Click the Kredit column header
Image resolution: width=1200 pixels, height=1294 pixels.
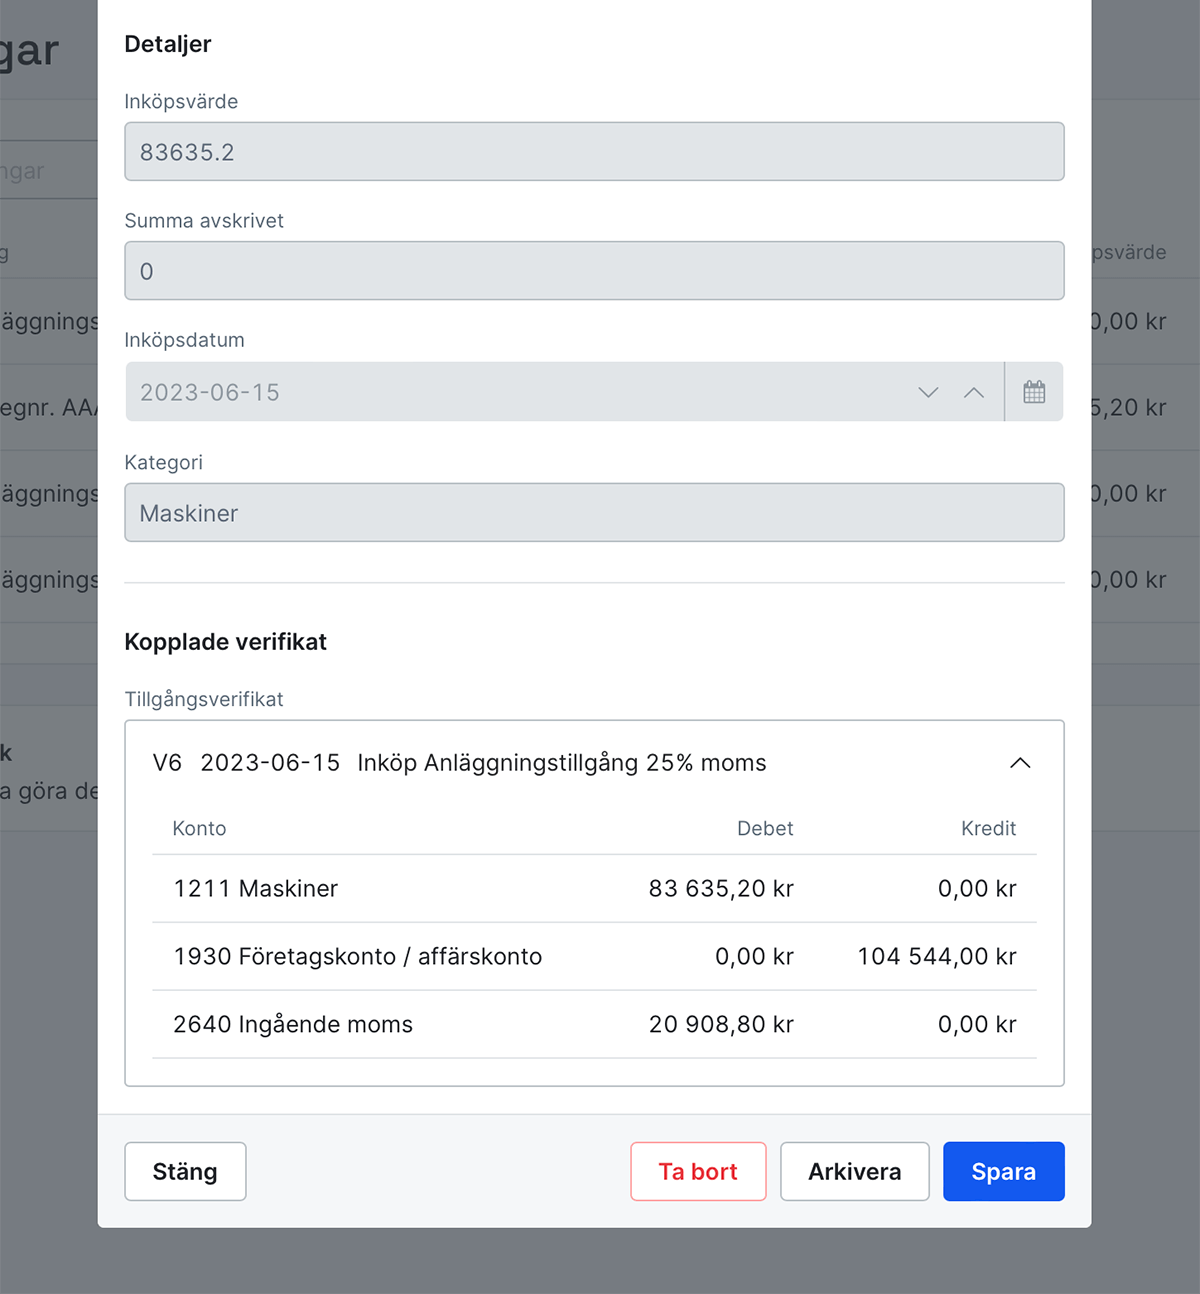(x=988, y=828)
